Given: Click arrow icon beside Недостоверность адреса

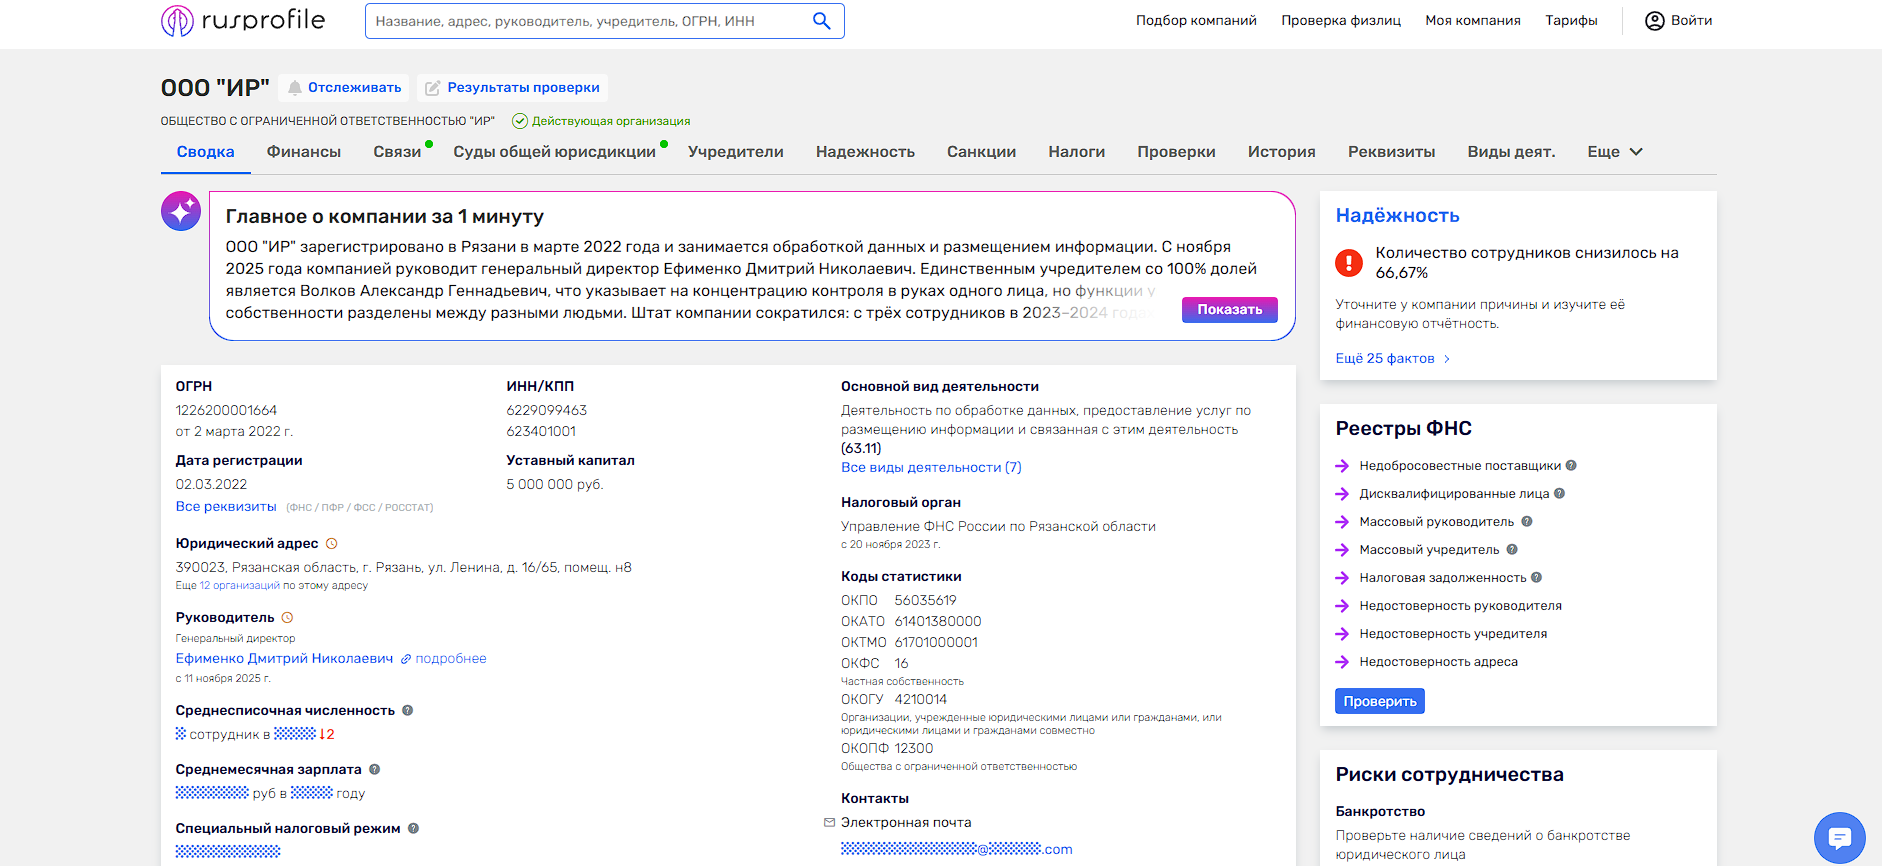Looking at the screenshot, I should tap(1343, 662).
